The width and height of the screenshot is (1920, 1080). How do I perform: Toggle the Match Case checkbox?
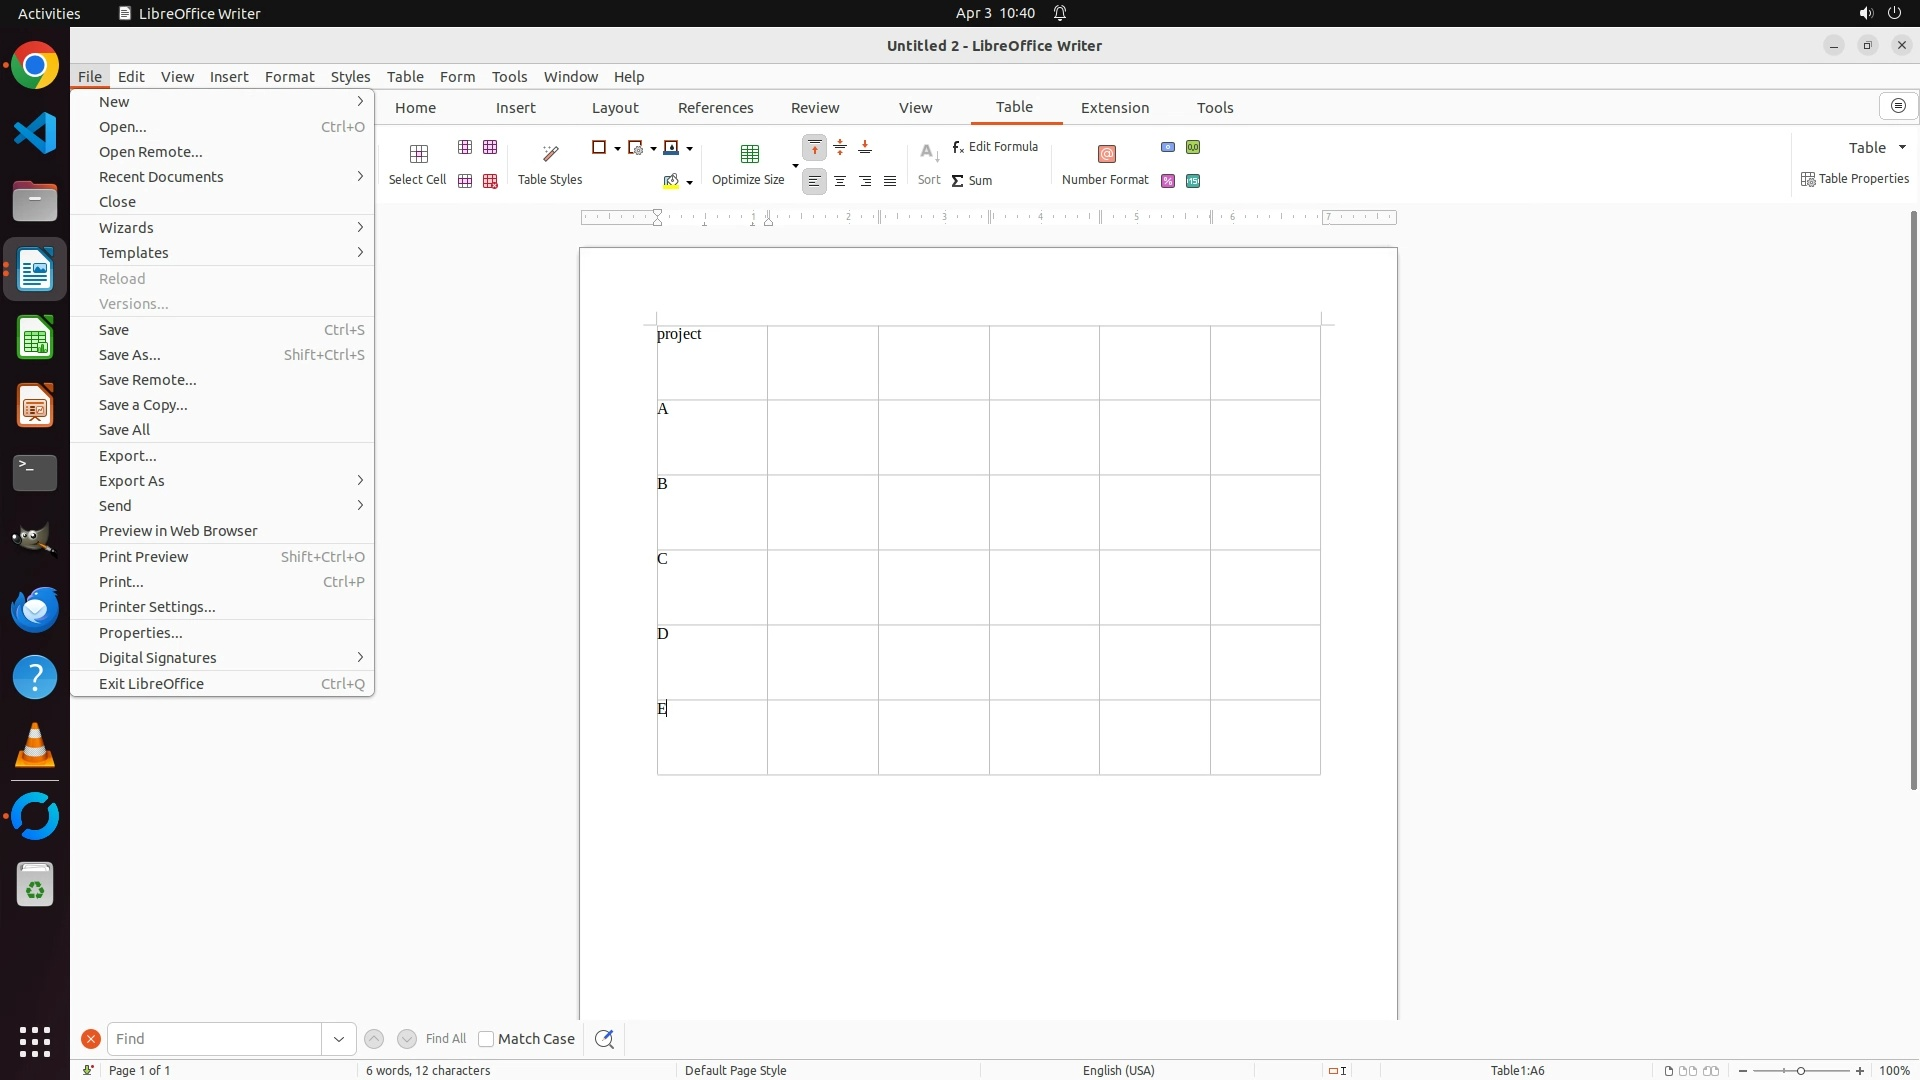486,1039
